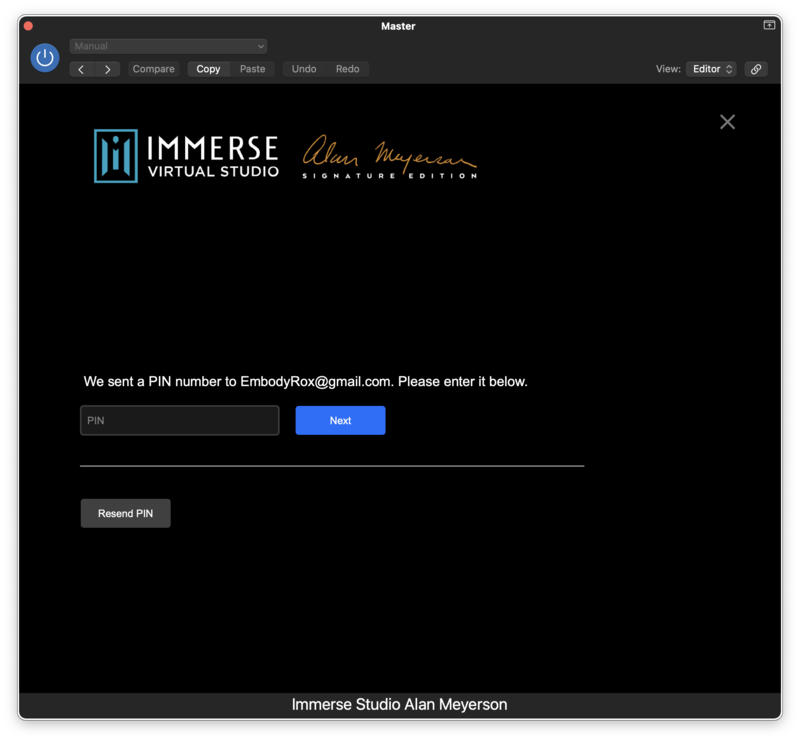Resend the PIN

(126, 513)
